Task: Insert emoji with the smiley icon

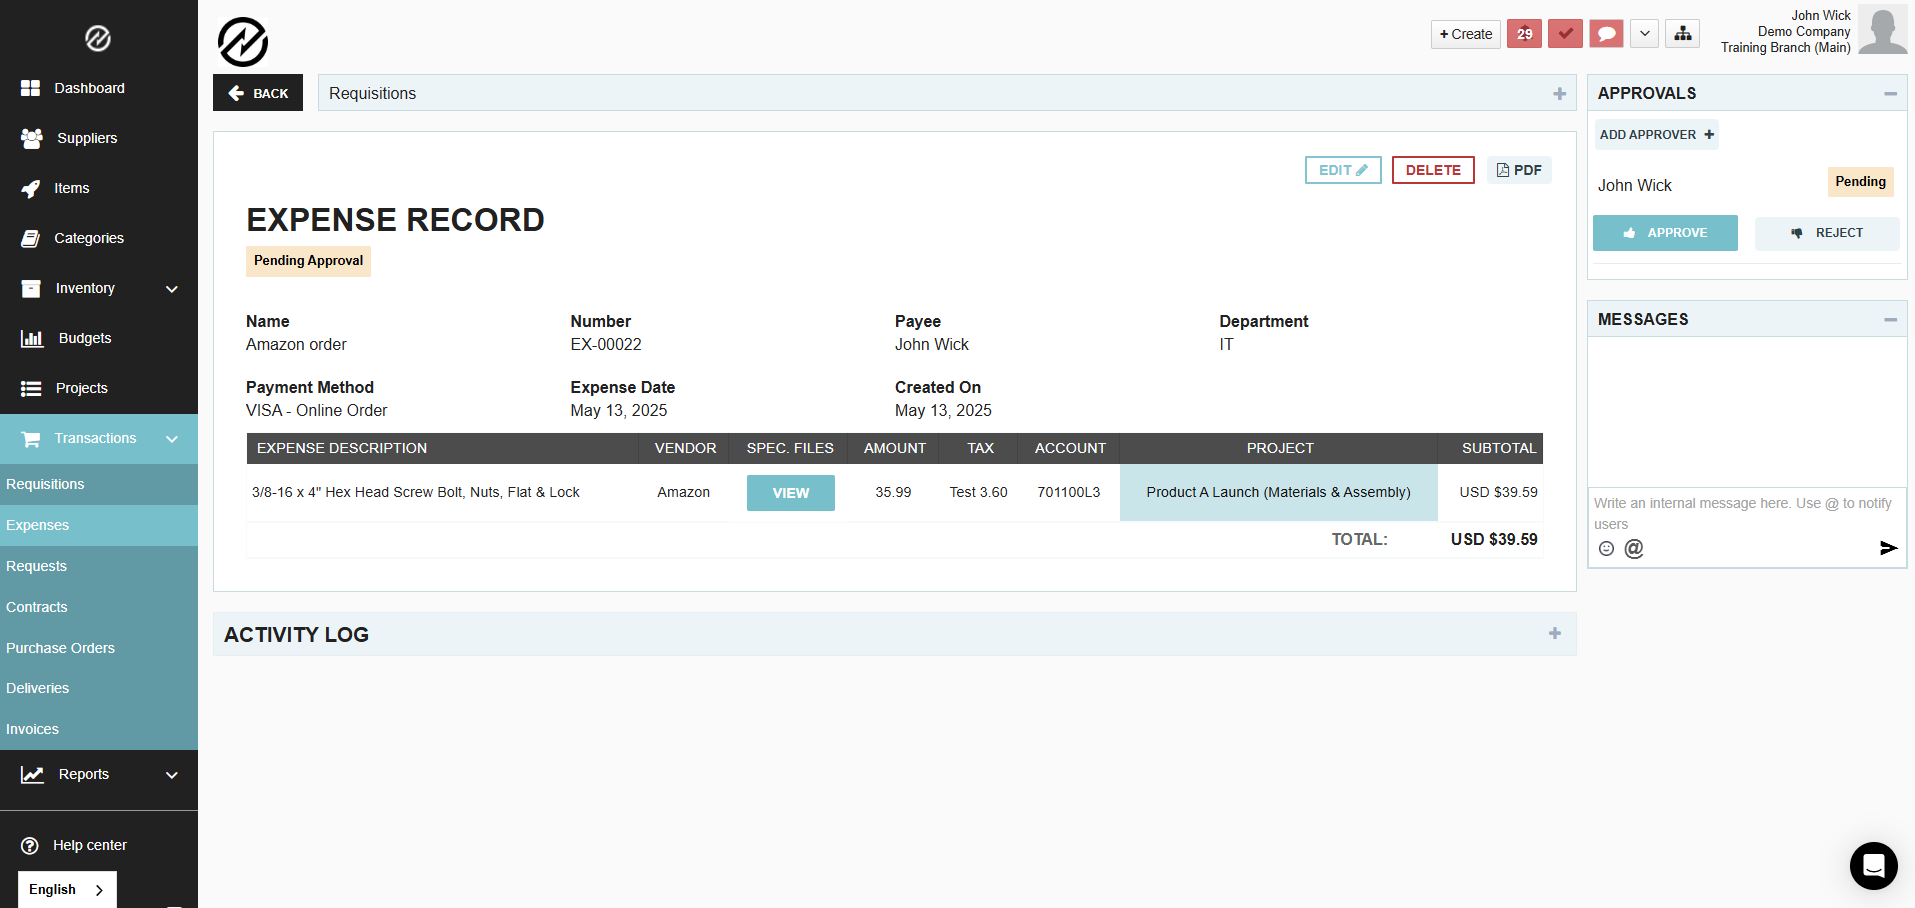Action: [1606, 548]
